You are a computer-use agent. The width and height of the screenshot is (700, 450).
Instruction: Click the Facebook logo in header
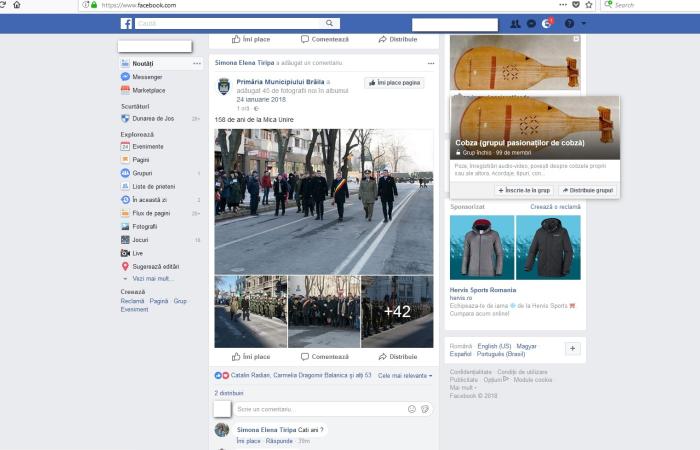(127, 23)
